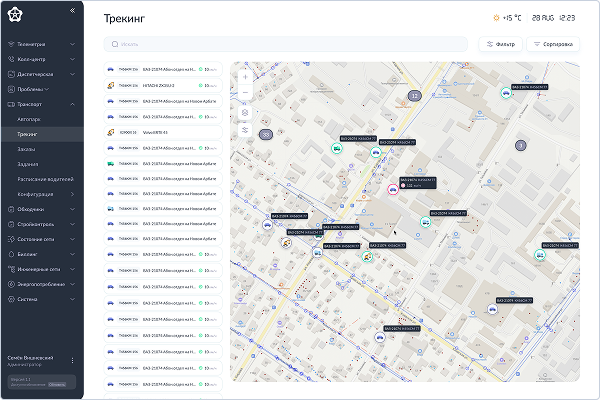Zoom out the map with minus button

click(245, 93)
